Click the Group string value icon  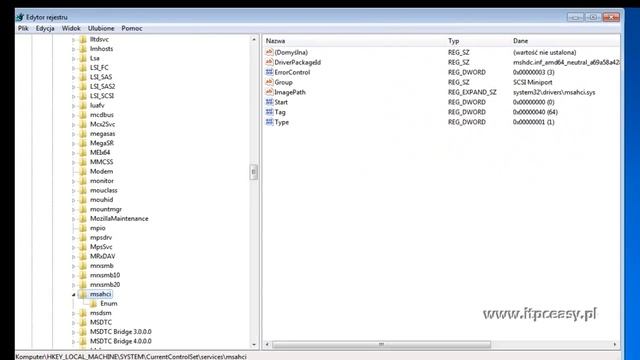click(x=269, y=82)
